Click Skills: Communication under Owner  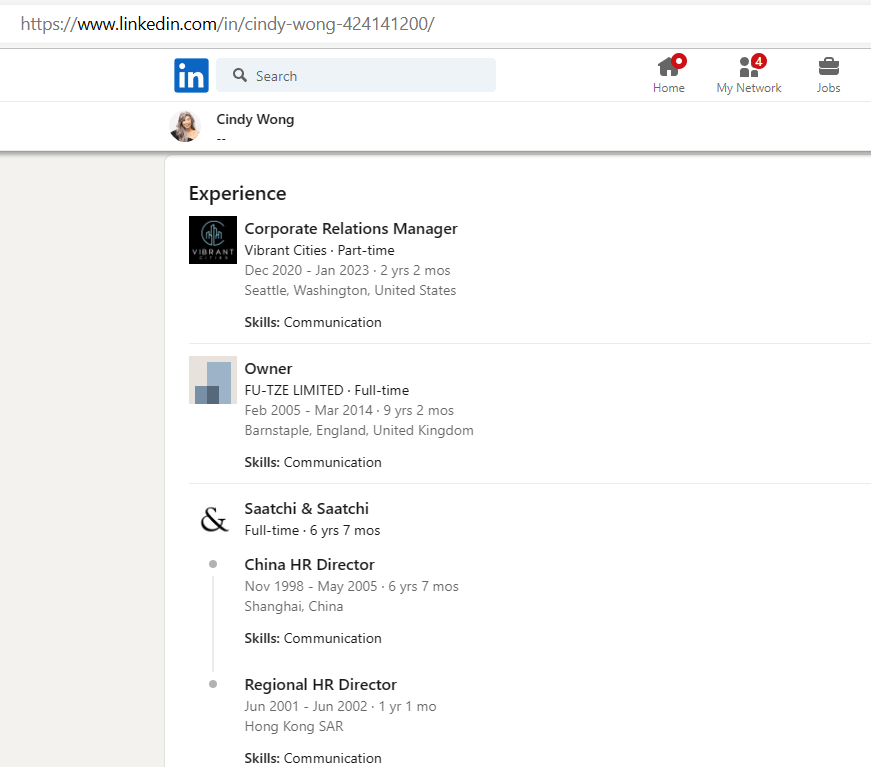coord(312,462)
